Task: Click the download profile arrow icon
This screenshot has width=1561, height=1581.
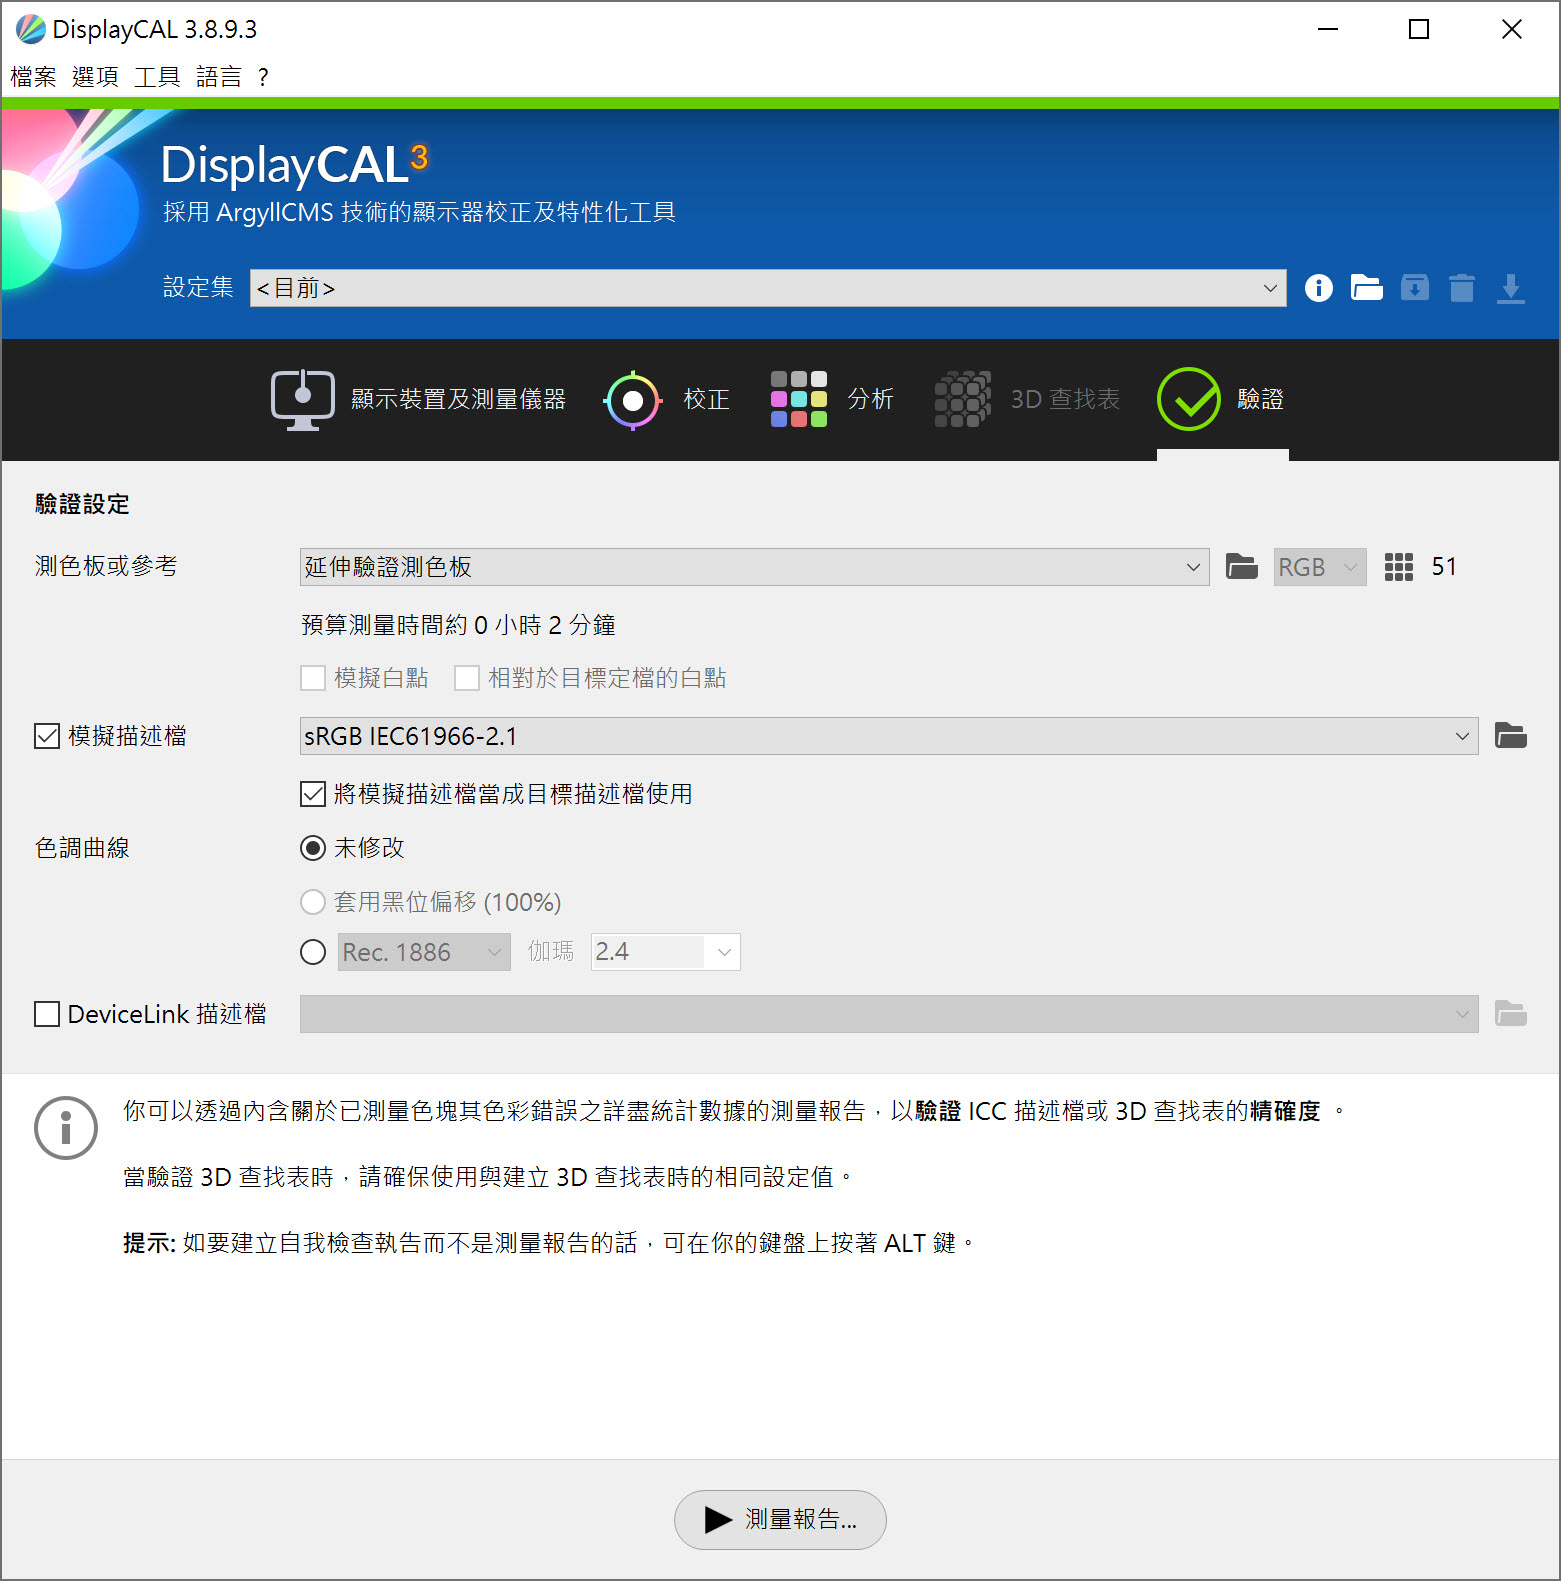Action: 1511,288
